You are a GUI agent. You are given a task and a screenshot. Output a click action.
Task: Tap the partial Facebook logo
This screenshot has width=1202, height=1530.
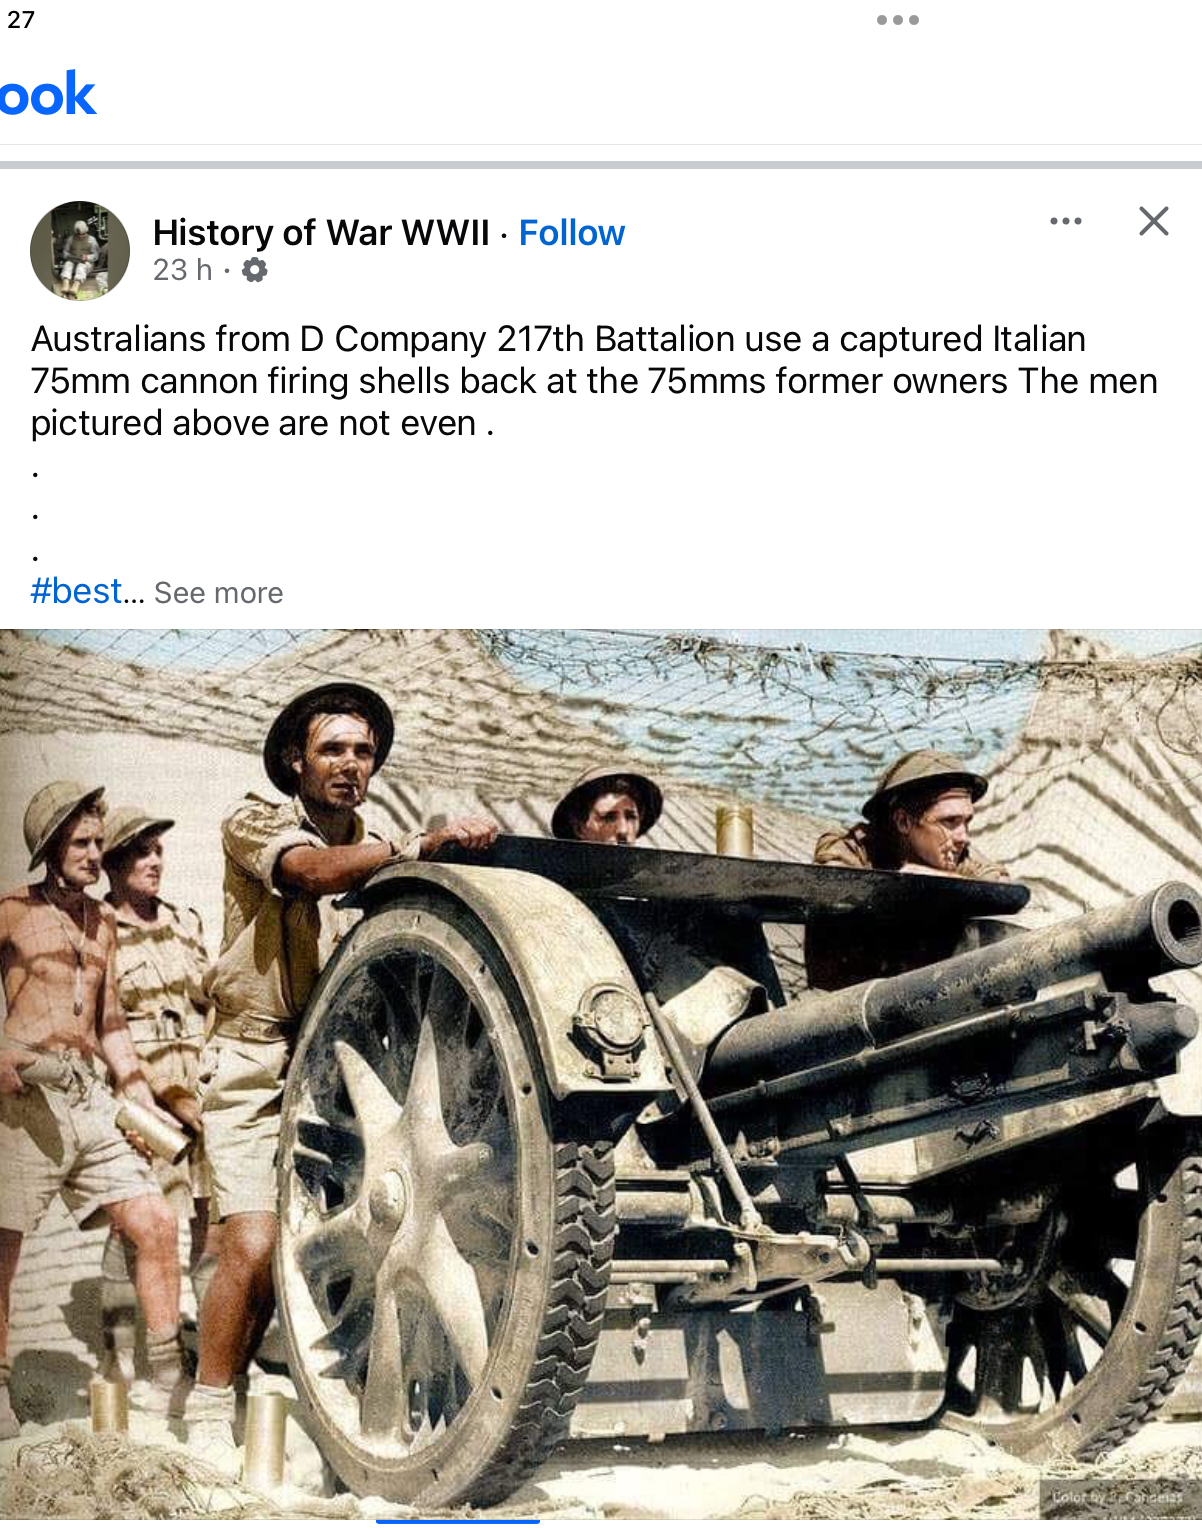(x=47, y=94)
